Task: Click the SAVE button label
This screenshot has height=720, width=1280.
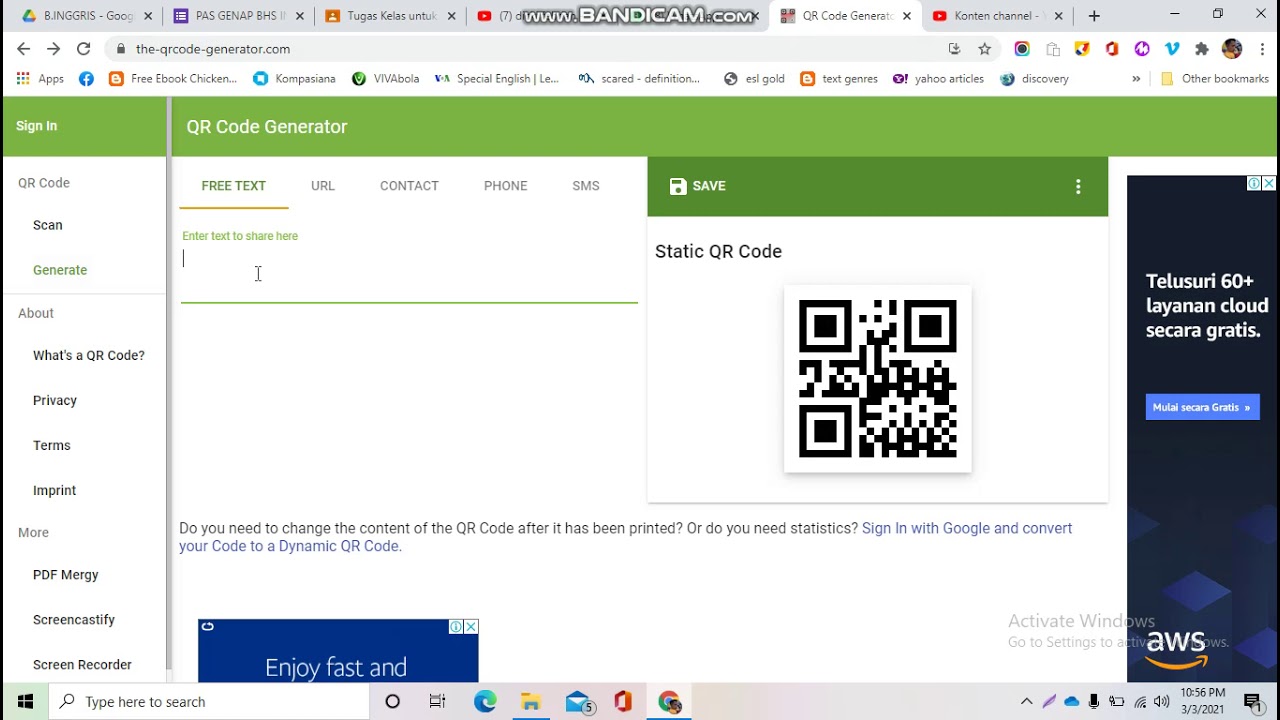Action: pos(709,186)
